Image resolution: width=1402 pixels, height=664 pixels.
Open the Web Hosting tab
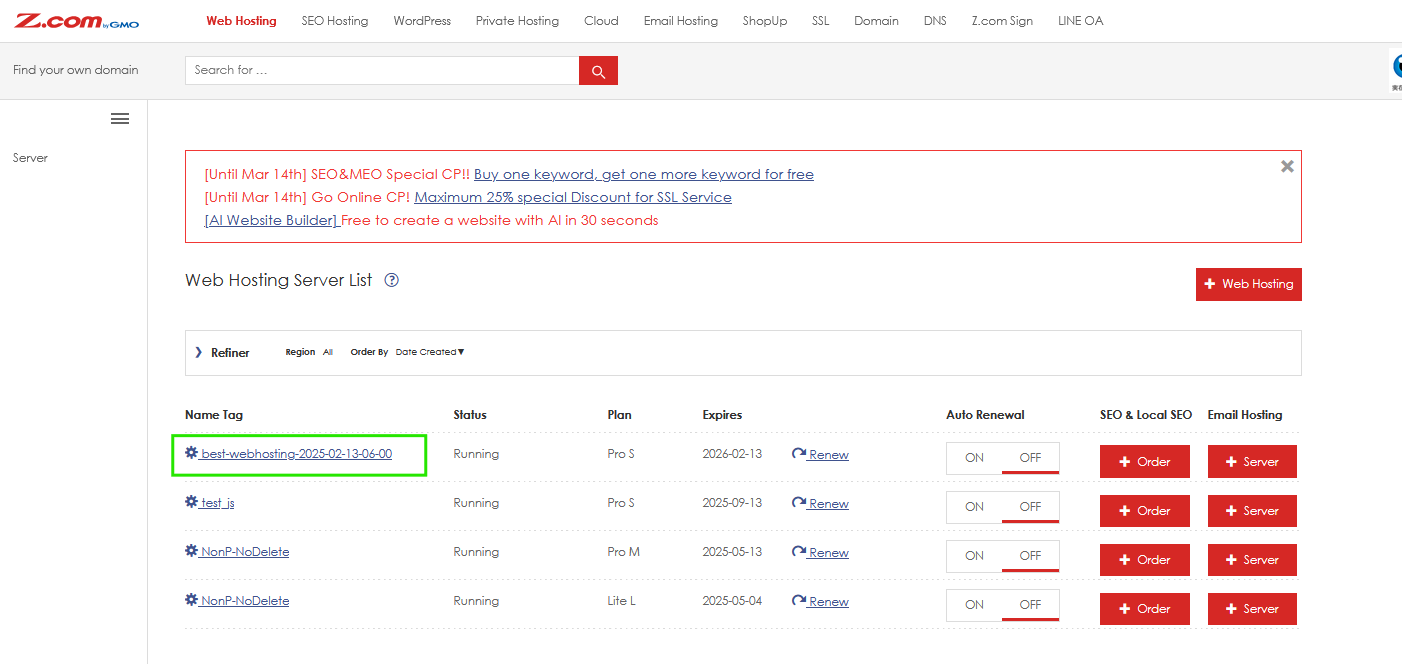tap(241, 21)
